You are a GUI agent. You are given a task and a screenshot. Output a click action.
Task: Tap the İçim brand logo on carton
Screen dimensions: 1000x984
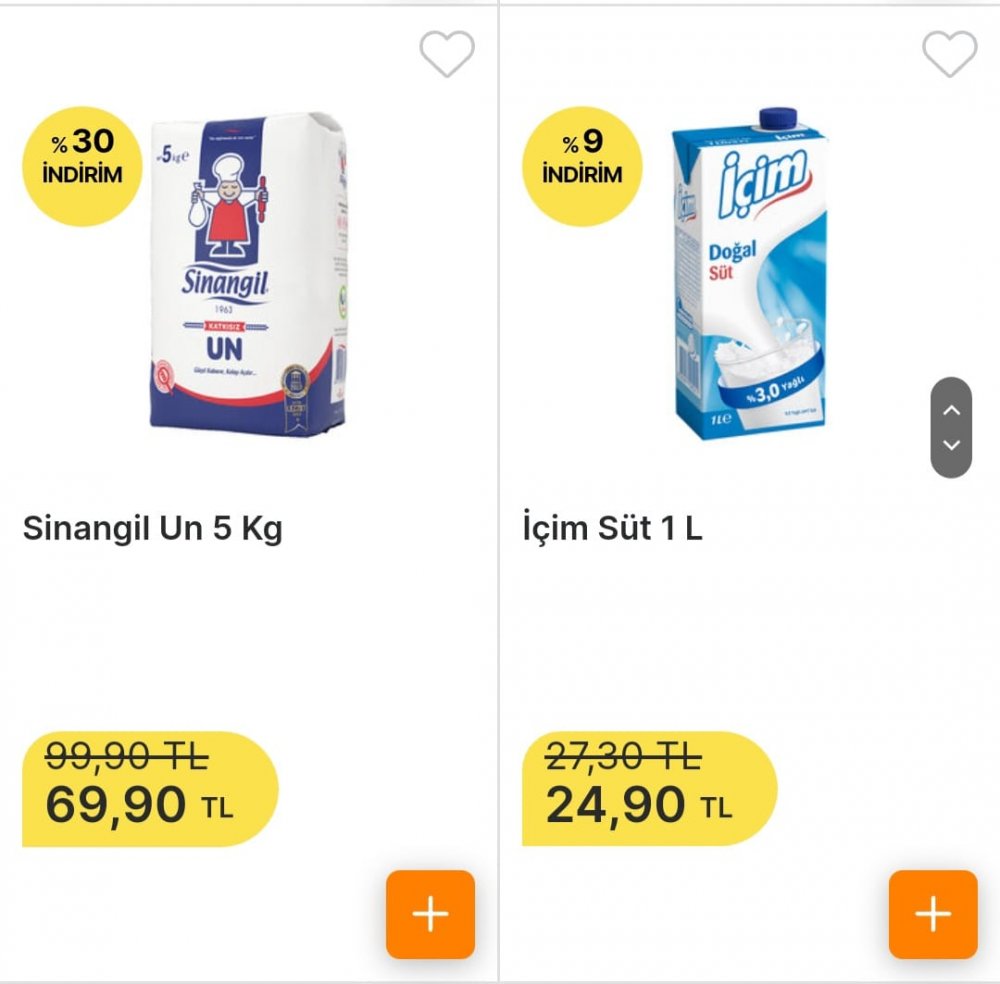click(x=763, y=184)
